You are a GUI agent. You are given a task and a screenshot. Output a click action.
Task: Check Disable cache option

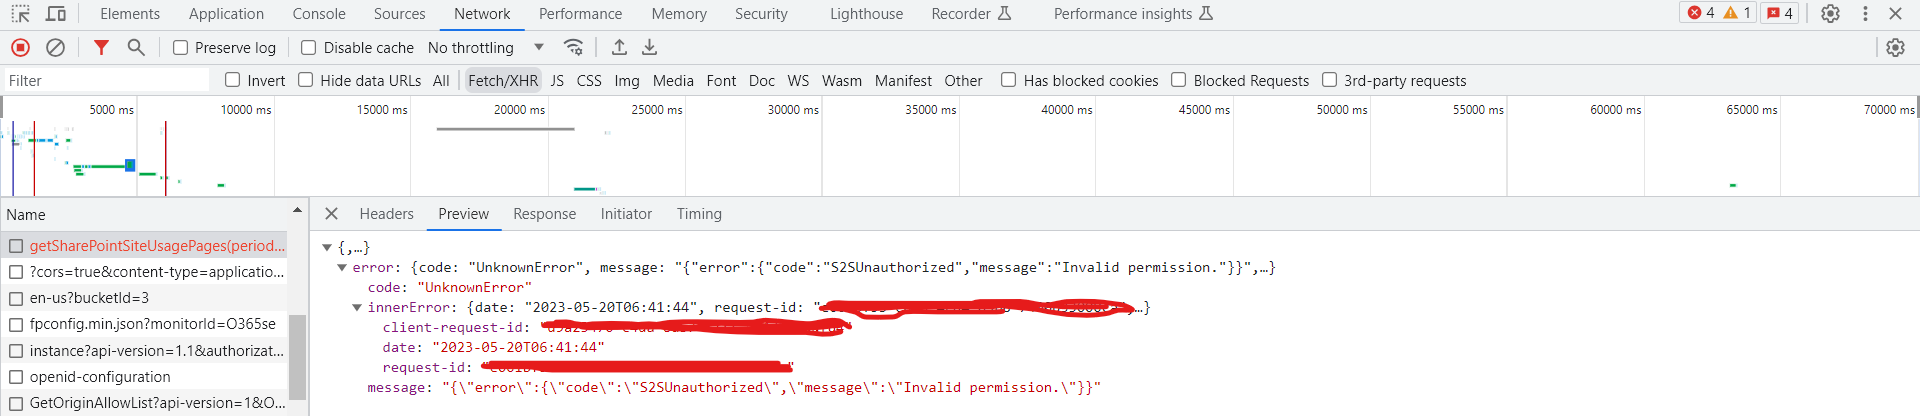coord(308,47)
